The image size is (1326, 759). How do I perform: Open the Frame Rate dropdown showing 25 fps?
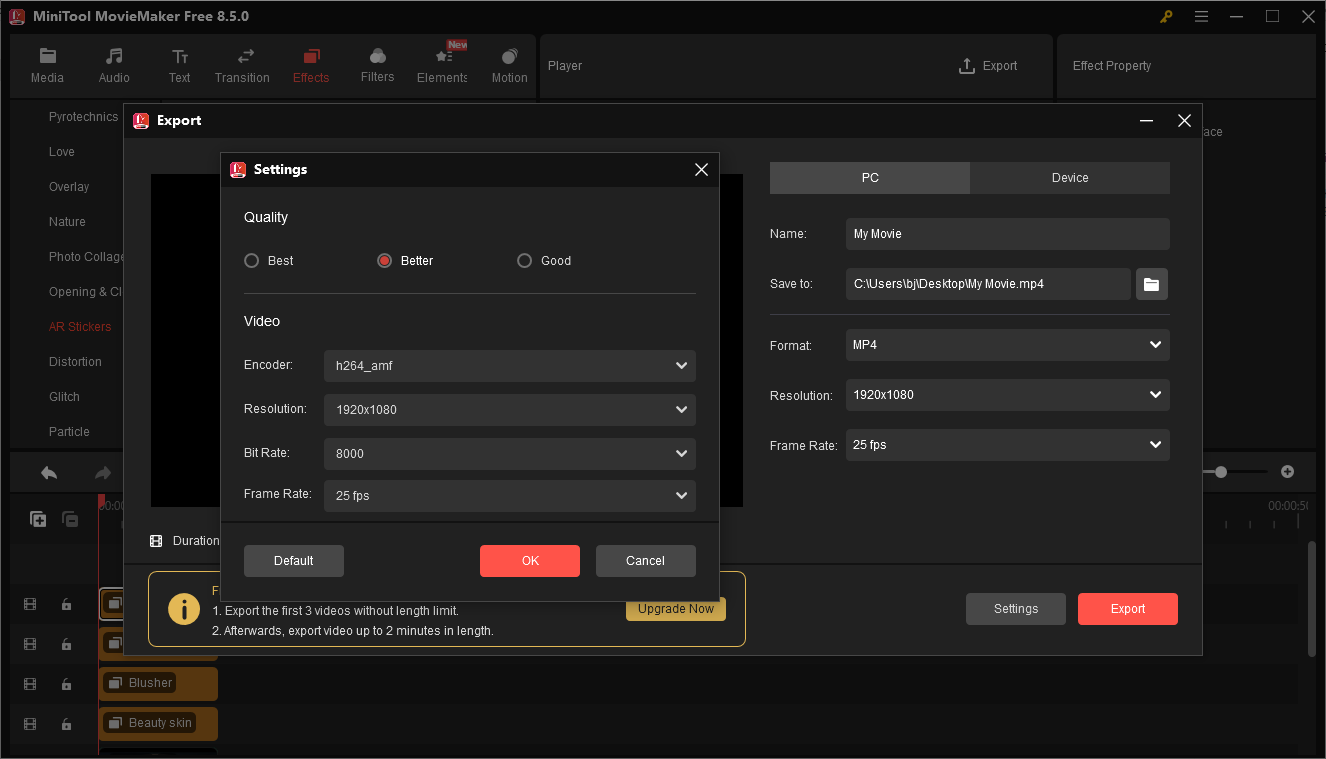pyautogui.click(x=1007, y=445)
